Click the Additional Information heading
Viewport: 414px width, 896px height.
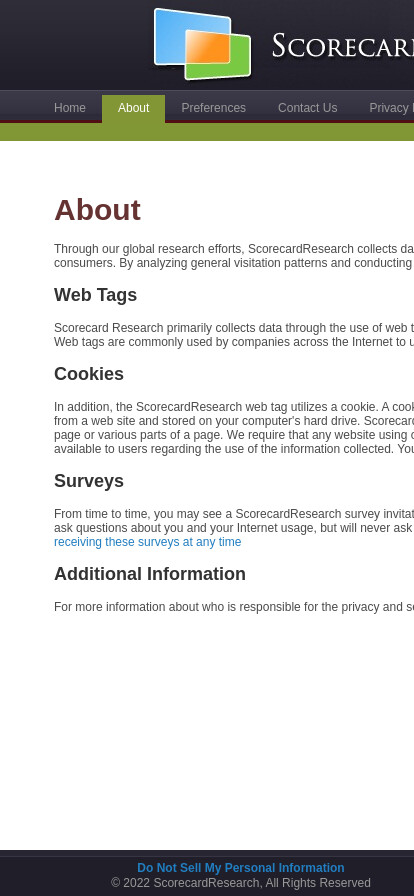tap(150, 574)
